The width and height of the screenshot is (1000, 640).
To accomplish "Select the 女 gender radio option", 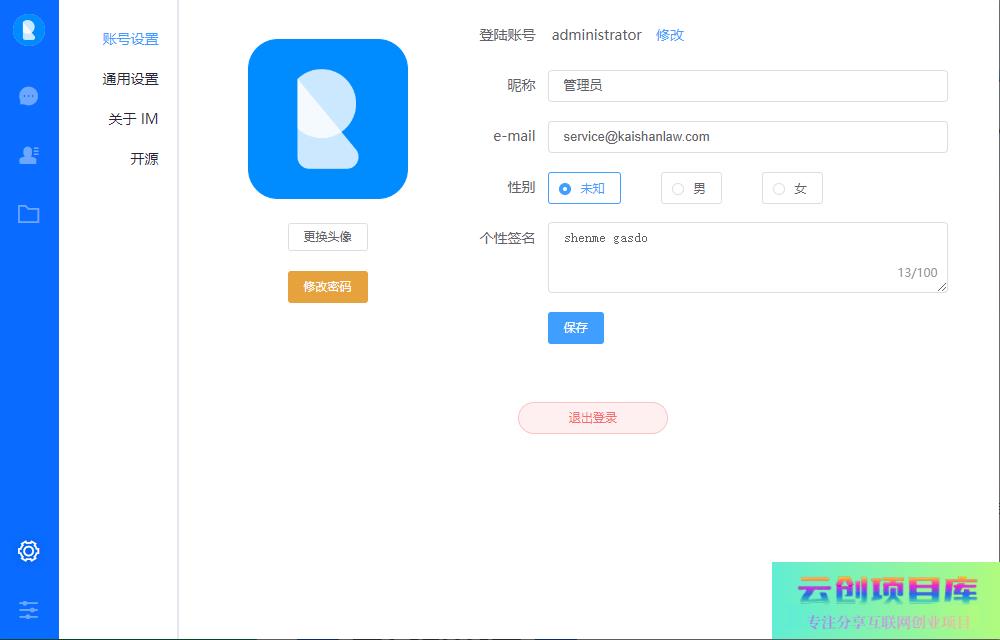I will [792, 188].
